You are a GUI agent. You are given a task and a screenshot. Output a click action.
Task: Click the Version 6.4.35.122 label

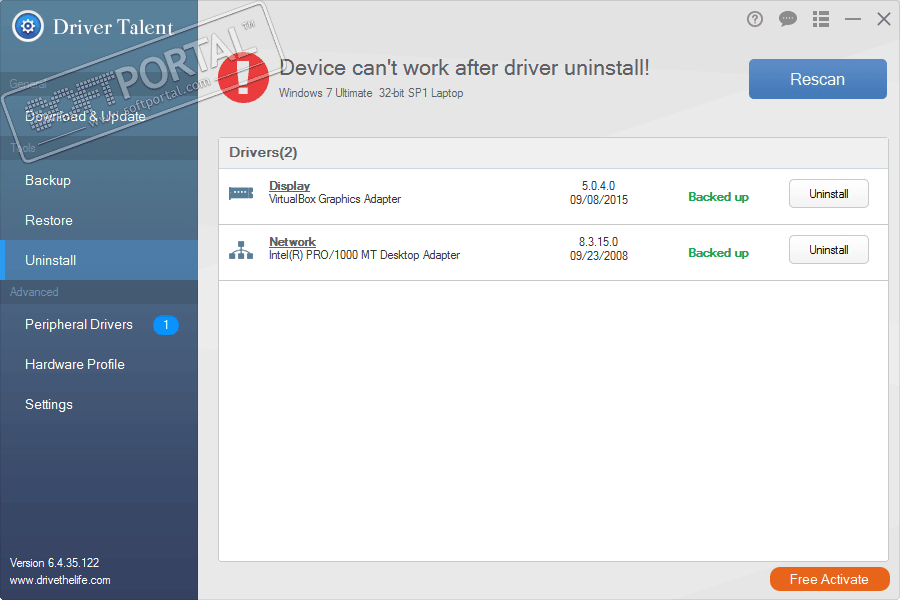[55, 563]
